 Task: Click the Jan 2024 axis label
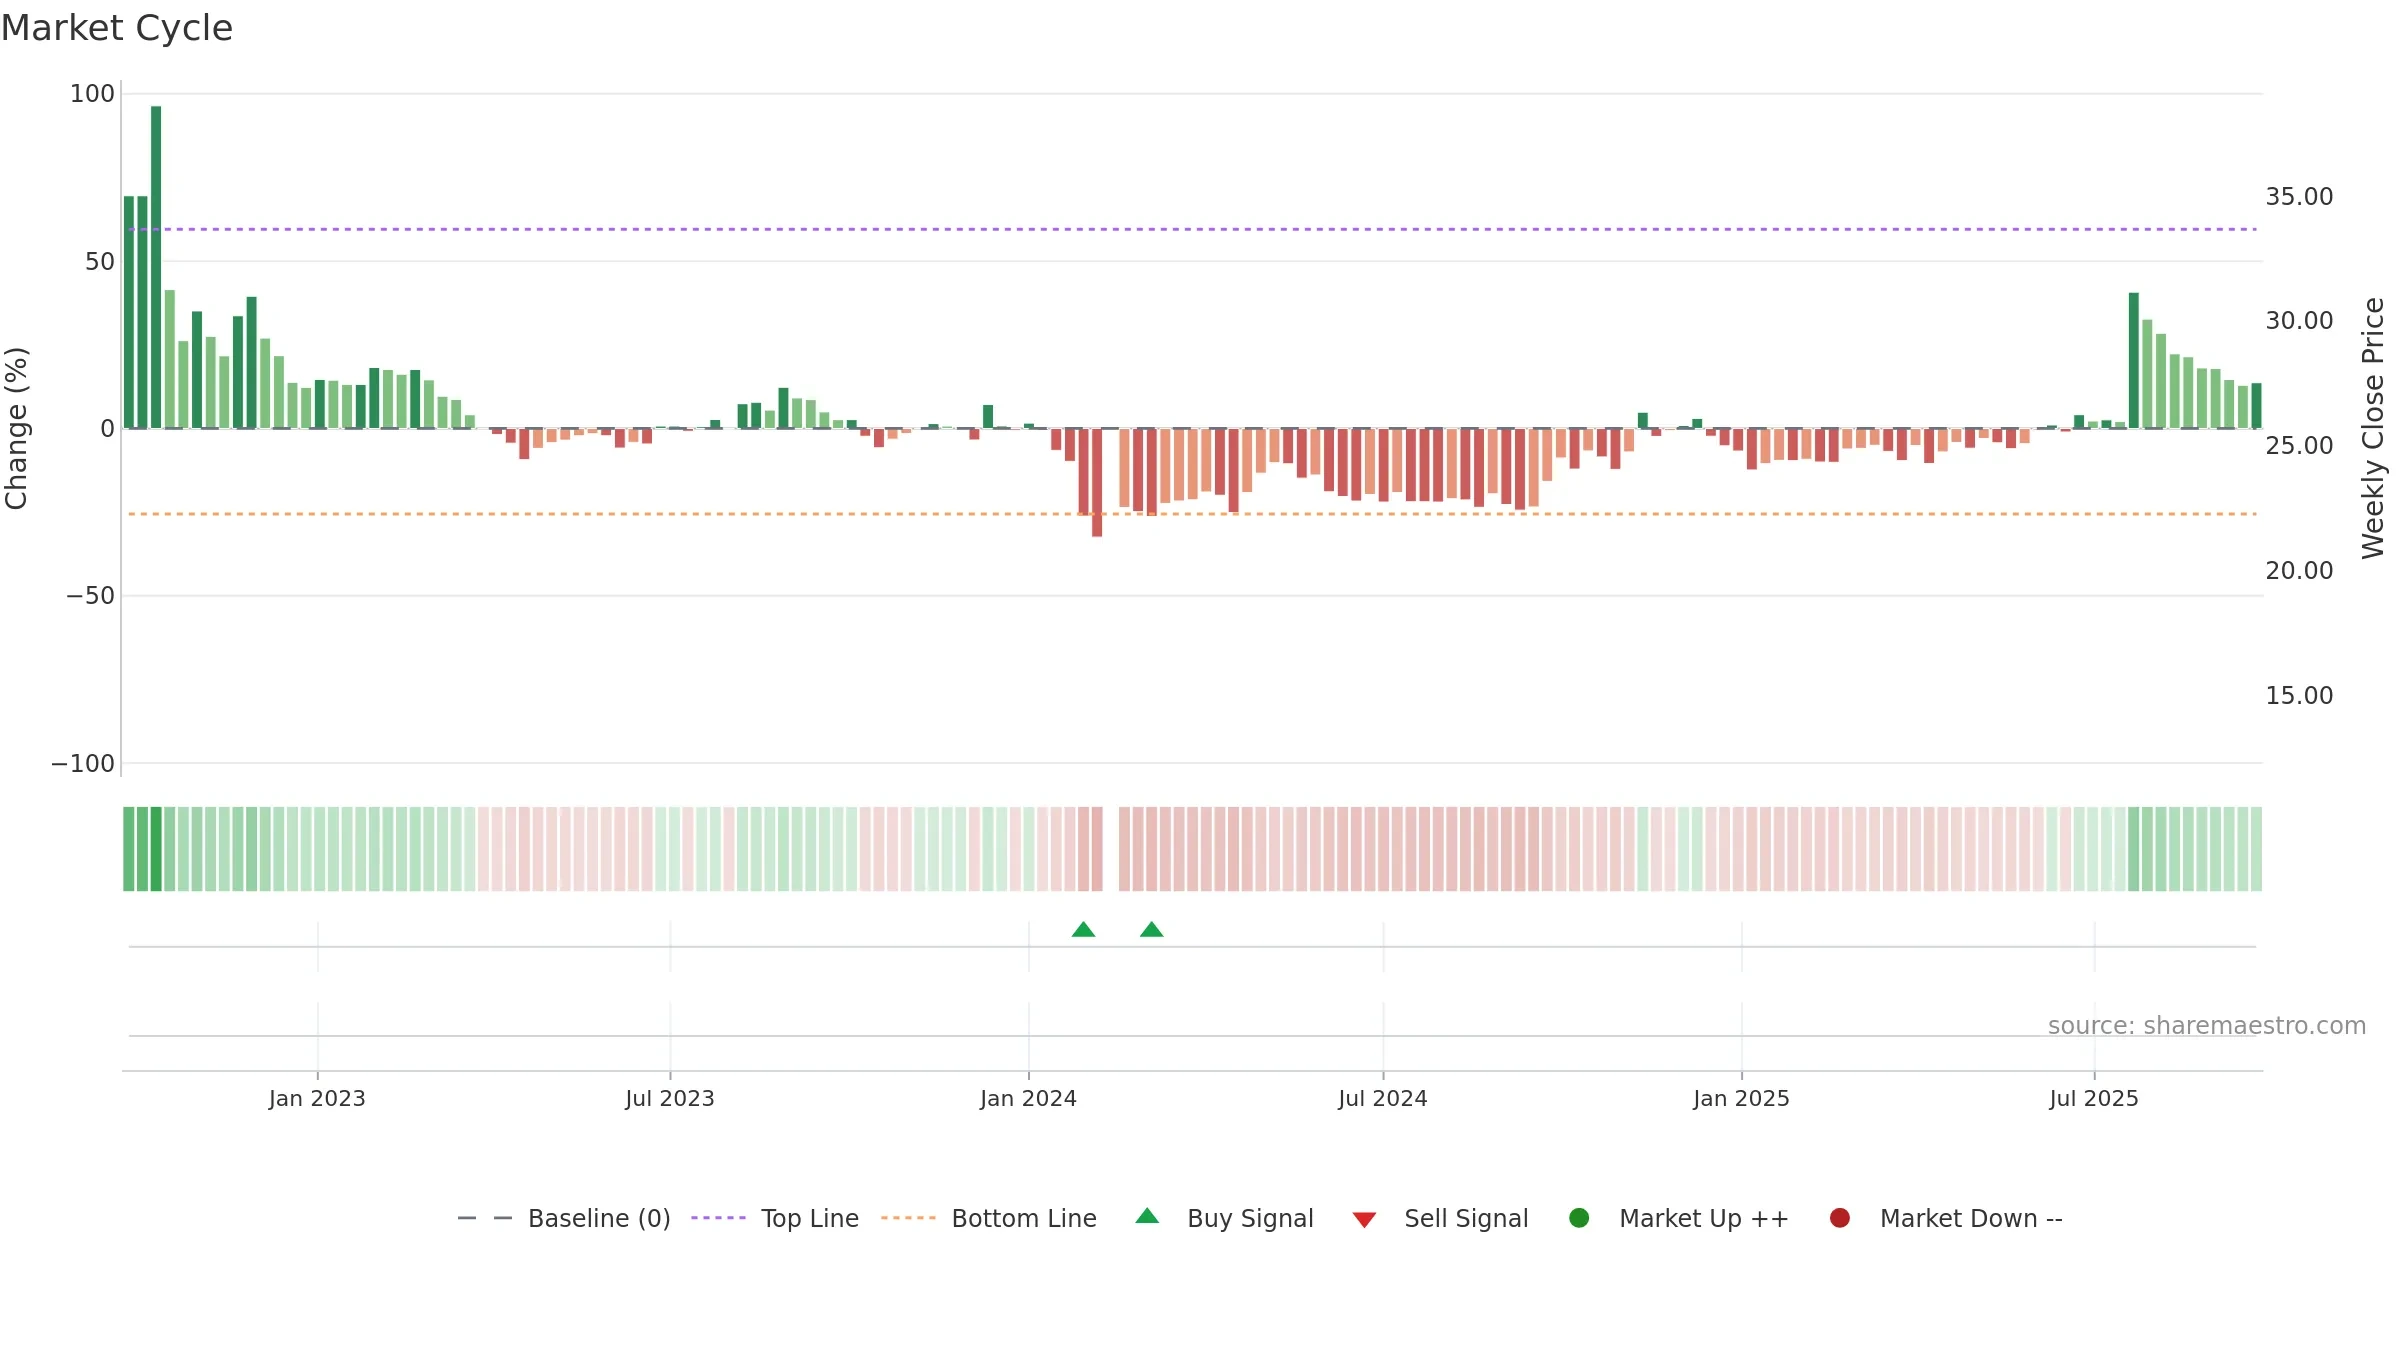1028,1098
